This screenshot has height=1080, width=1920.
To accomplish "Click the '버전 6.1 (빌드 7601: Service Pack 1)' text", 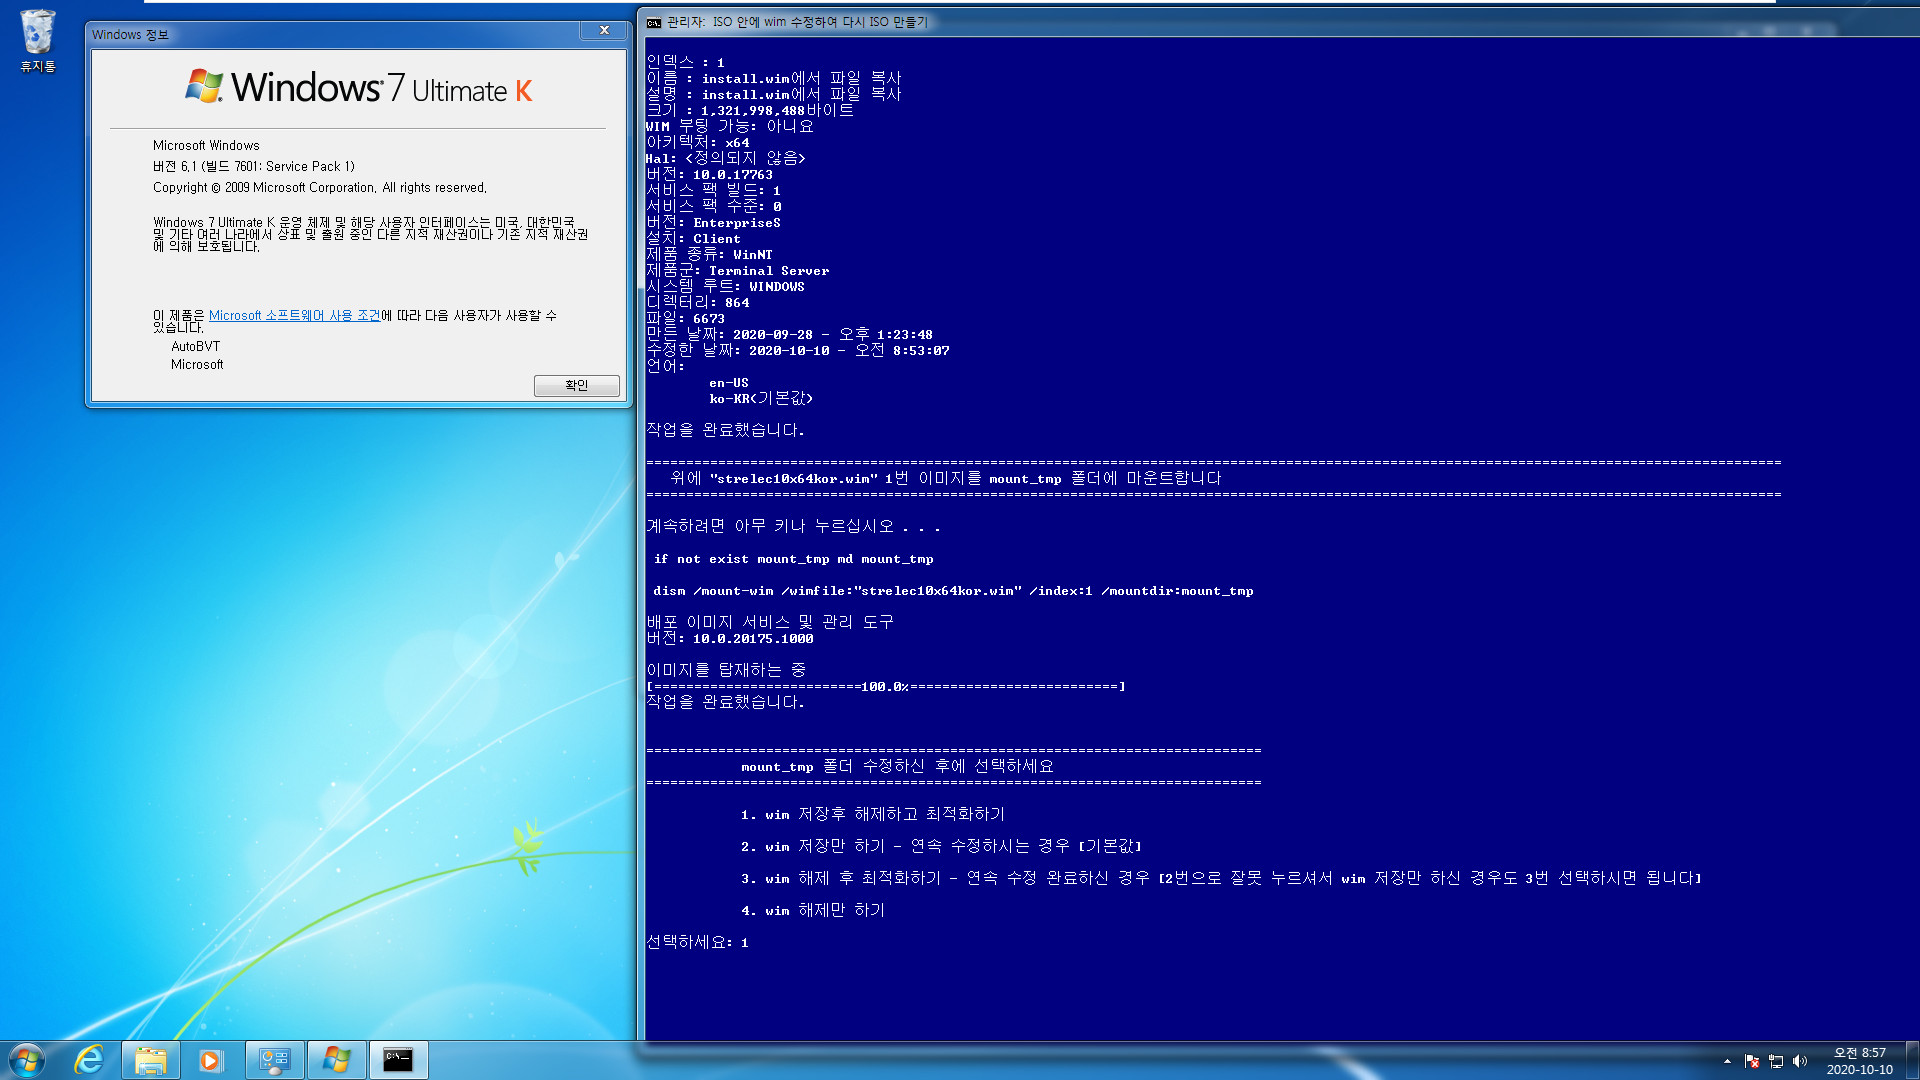I will pos(254,166).
